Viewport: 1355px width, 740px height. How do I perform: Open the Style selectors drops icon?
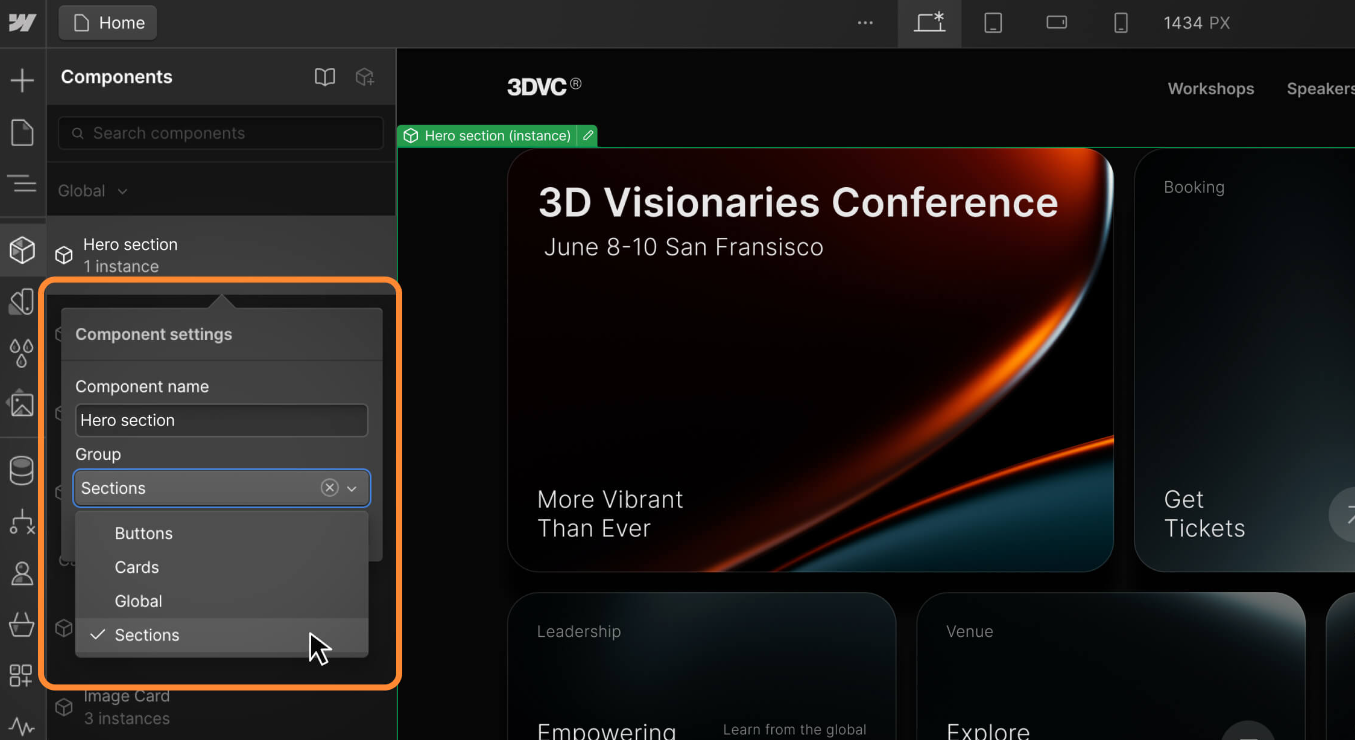click(22, 352)
